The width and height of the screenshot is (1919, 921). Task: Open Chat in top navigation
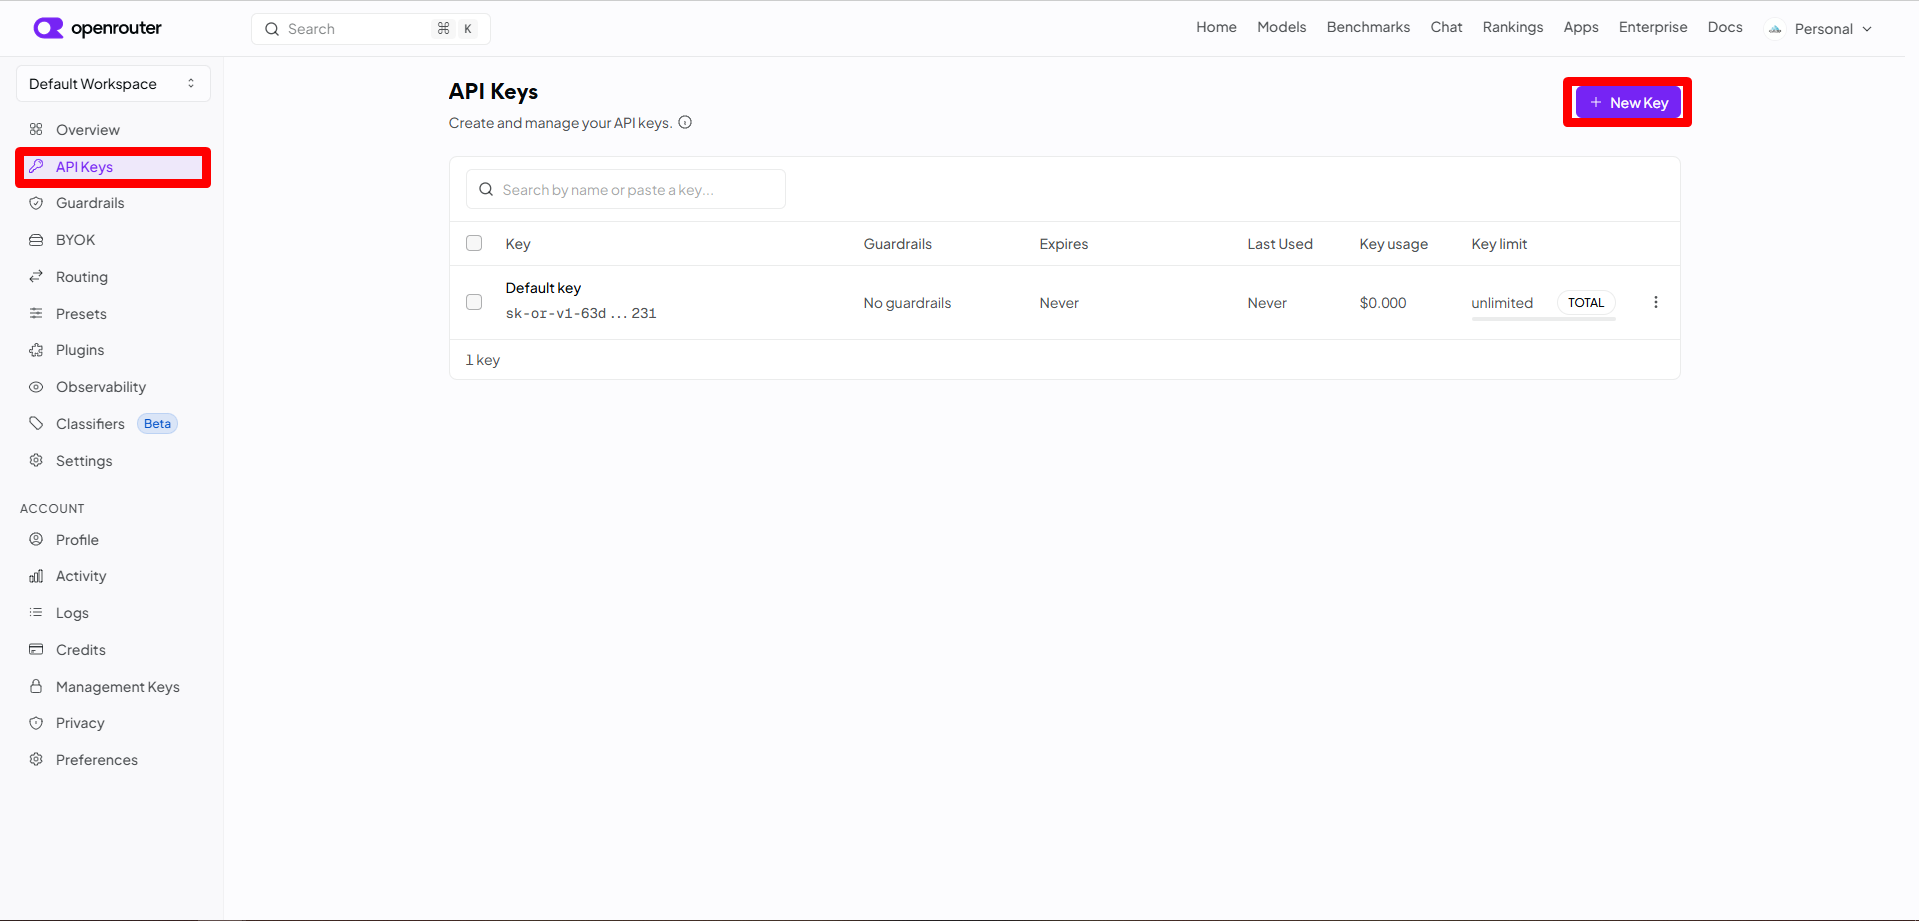coord(1446,27)
